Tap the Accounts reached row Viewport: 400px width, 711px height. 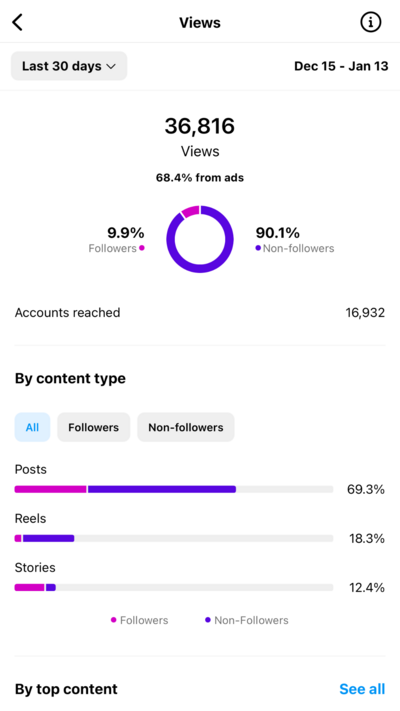200,313
